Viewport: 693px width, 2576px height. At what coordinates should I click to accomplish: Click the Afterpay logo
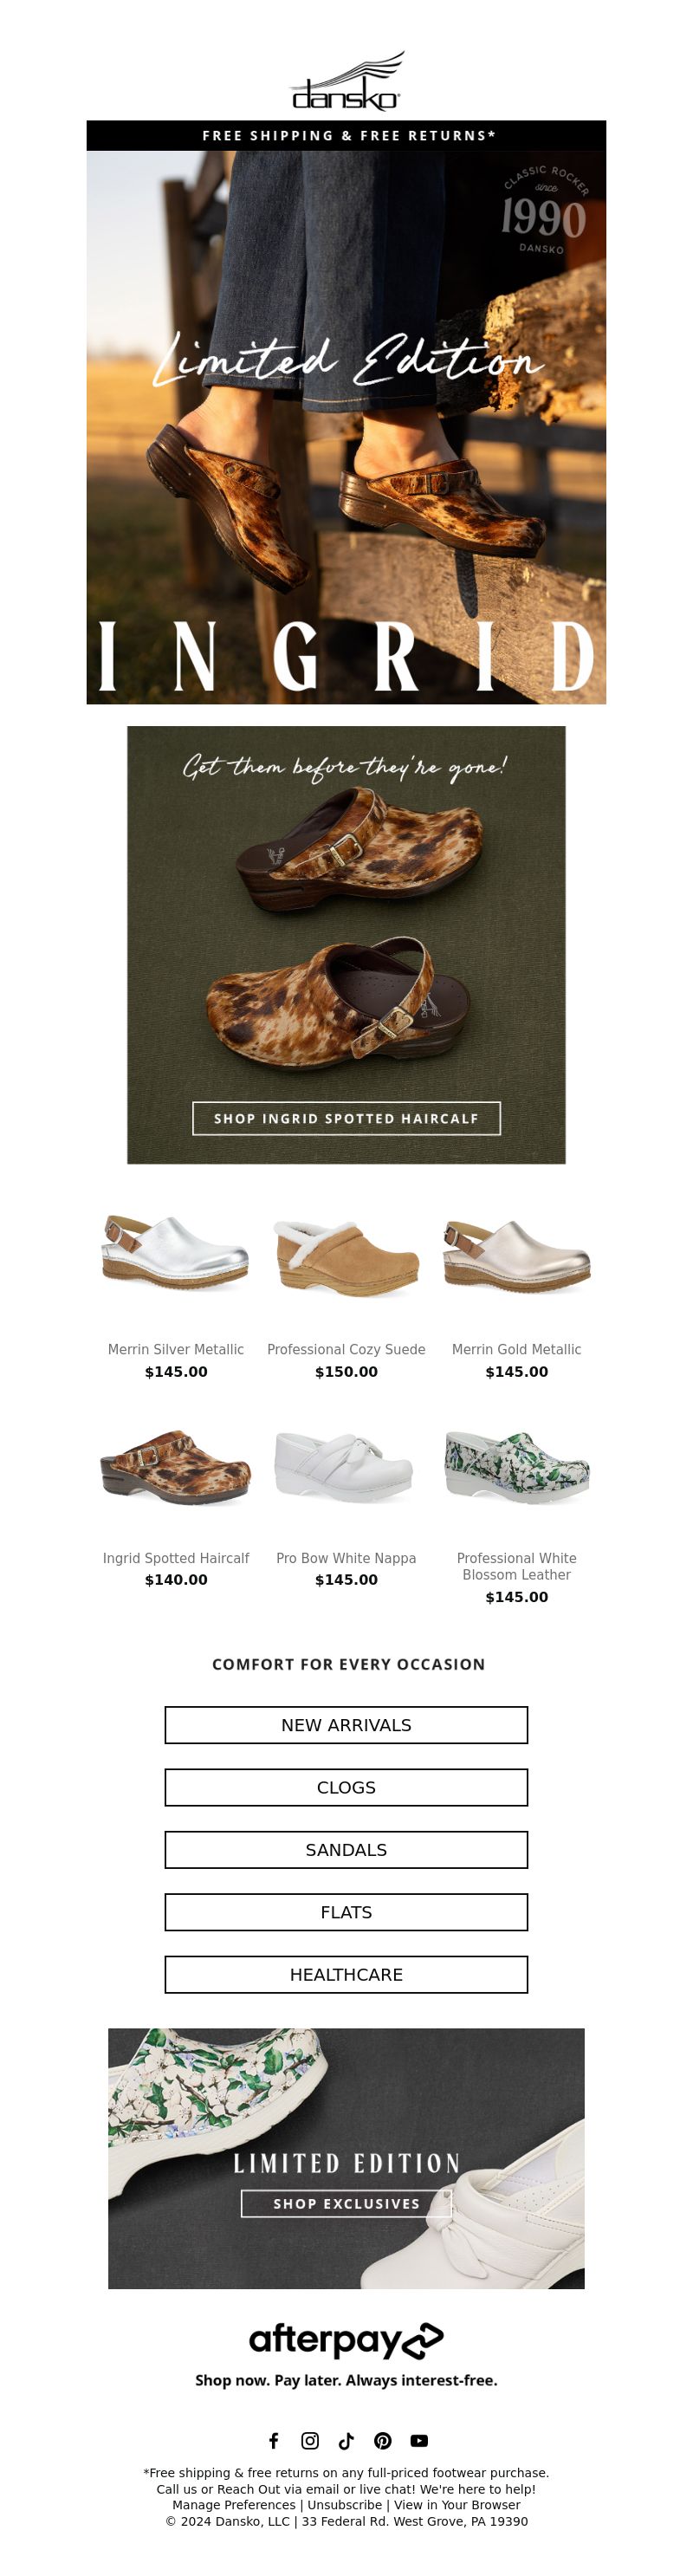[346, 2340]
